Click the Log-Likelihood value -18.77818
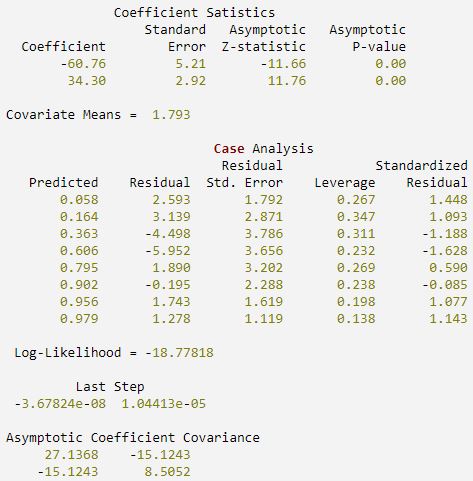Image resolution: width=473 pixels, height=481 pixels. pos(179,353)
